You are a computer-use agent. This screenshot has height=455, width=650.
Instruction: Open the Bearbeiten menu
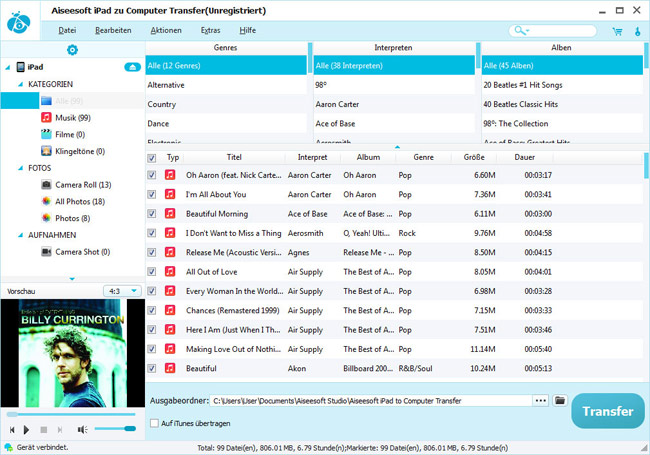[113, 30]
